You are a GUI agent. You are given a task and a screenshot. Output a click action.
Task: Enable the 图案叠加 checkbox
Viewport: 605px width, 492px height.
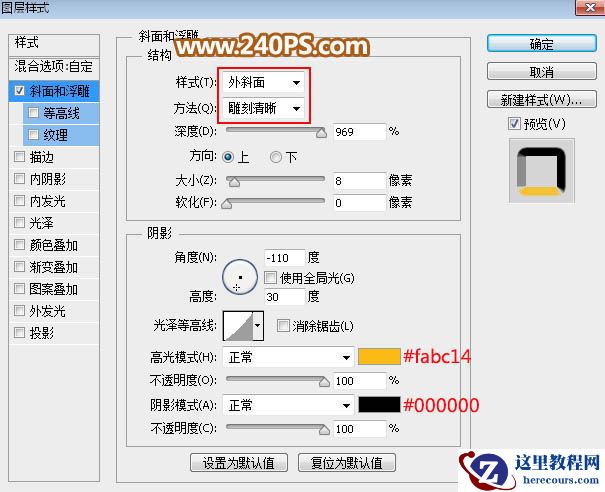tap(19, 288)
